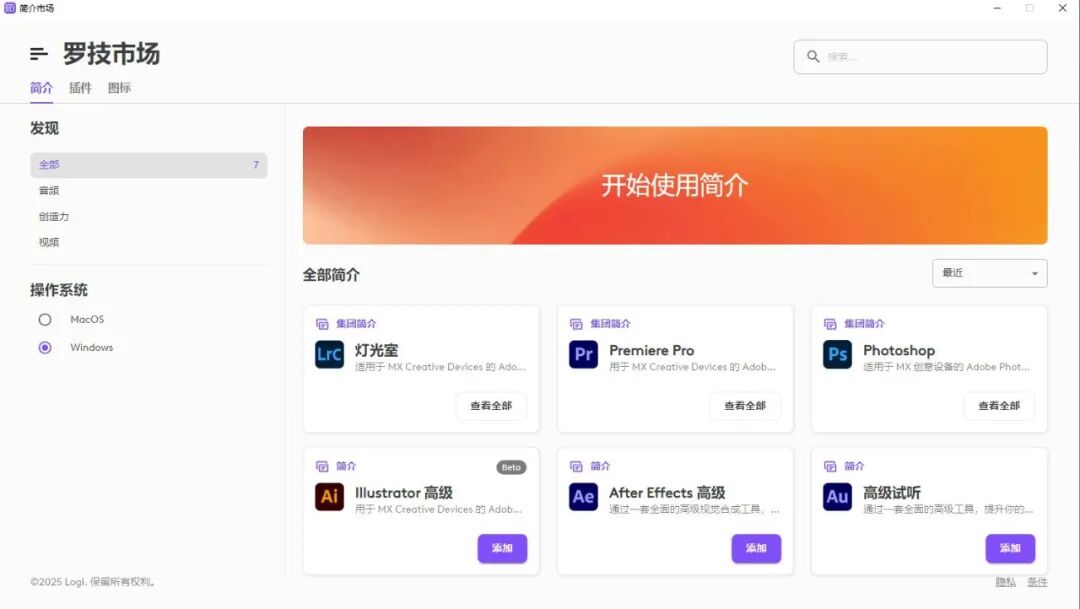Viewport: 1080px width, 609px height.
Task: Select the Windows radio button
Action: pos(45,348)
